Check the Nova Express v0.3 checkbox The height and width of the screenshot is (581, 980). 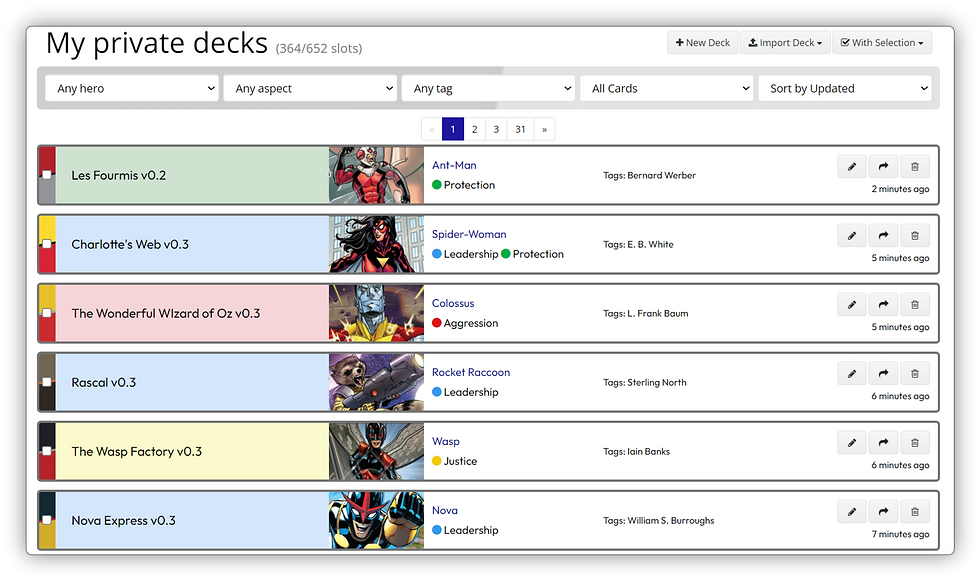tap(47, 520)
